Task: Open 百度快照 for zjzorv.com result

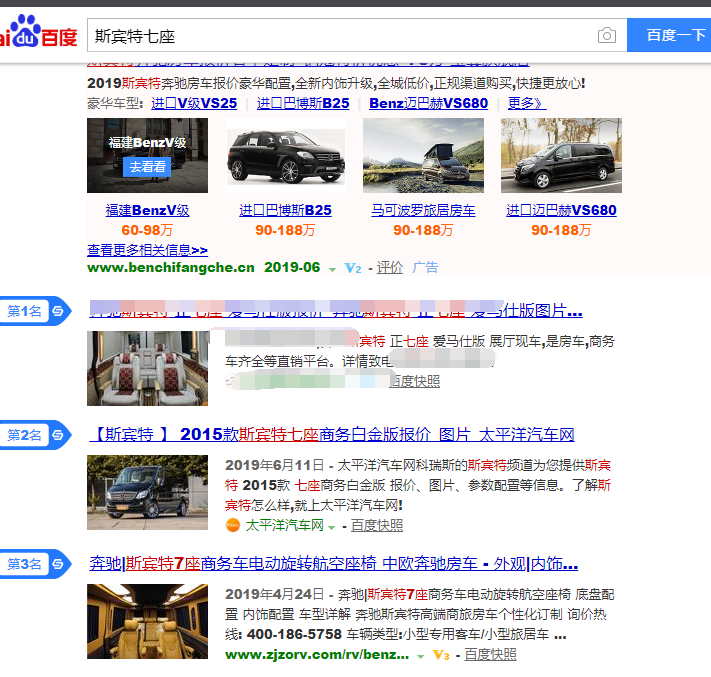Action: click(x=491, y=655)
